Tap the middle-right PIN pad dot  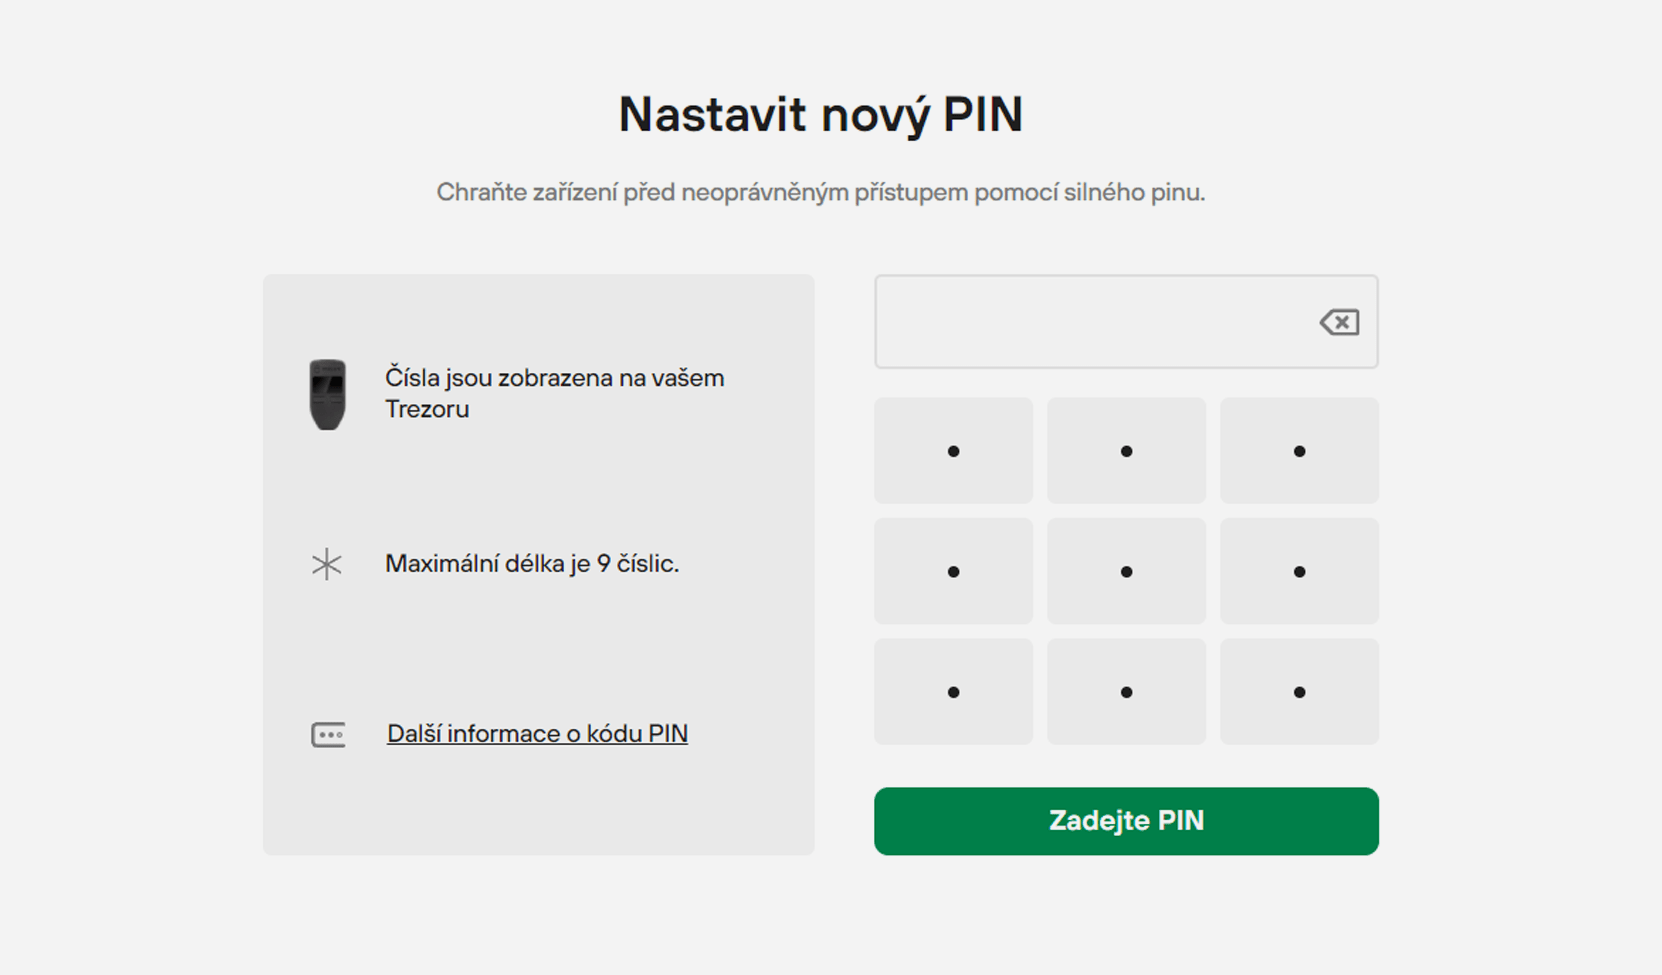coord(1299,571)
